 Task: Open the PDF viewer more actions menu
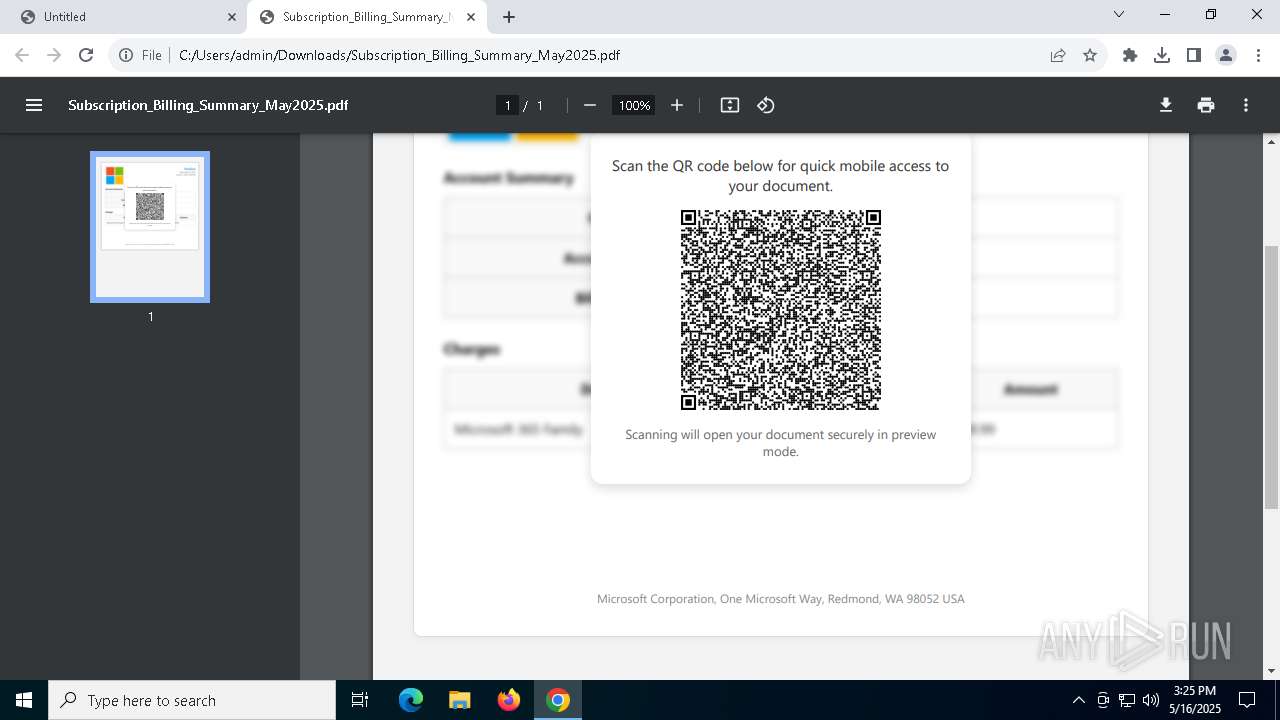click(x=1246, y=105)
